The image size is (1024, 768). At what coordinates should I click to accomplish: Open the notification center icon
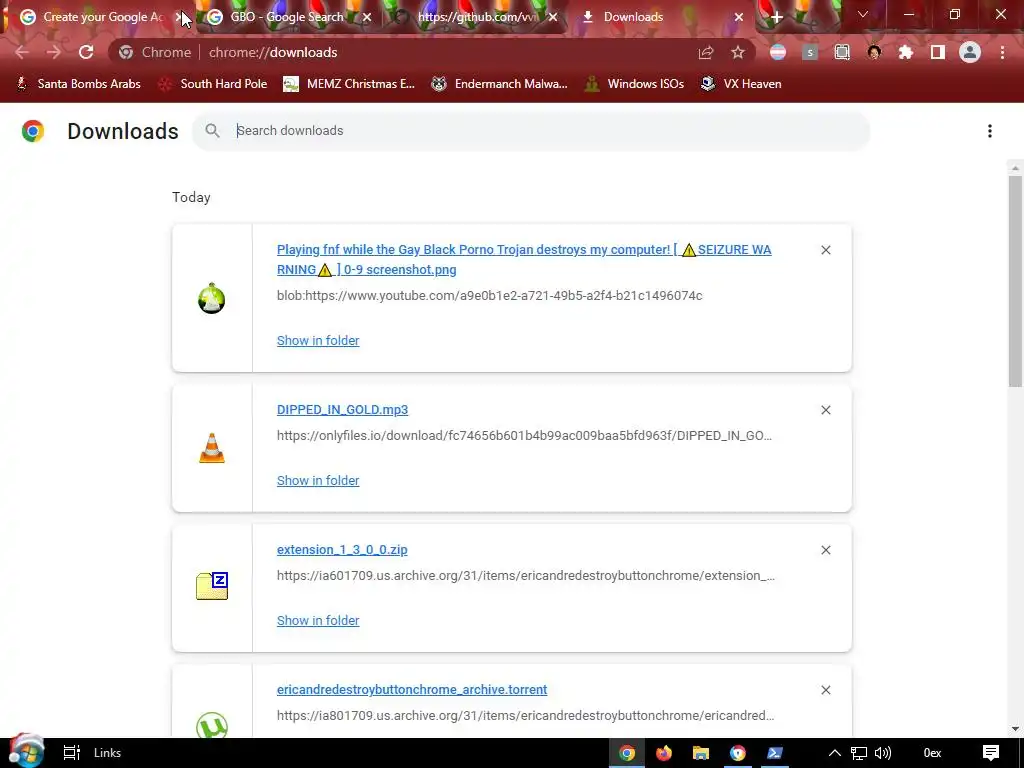[x=991, y=753]
